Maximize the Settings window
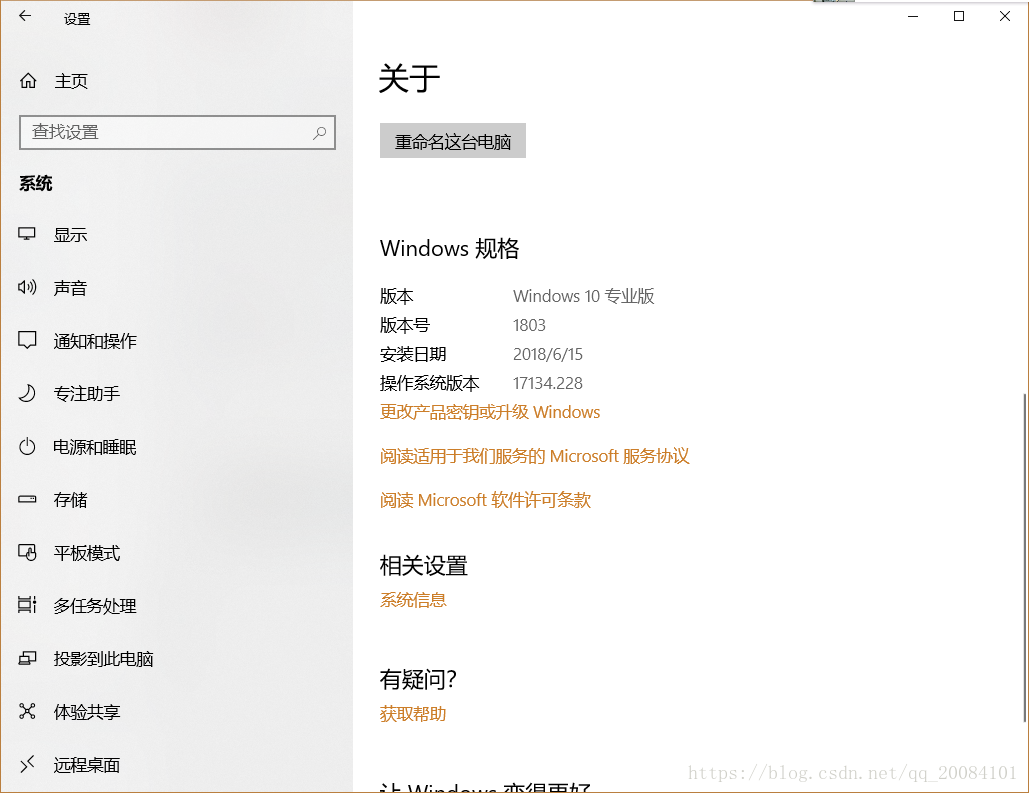Screen dimensions: 1029x793 (x=959, y=16)
